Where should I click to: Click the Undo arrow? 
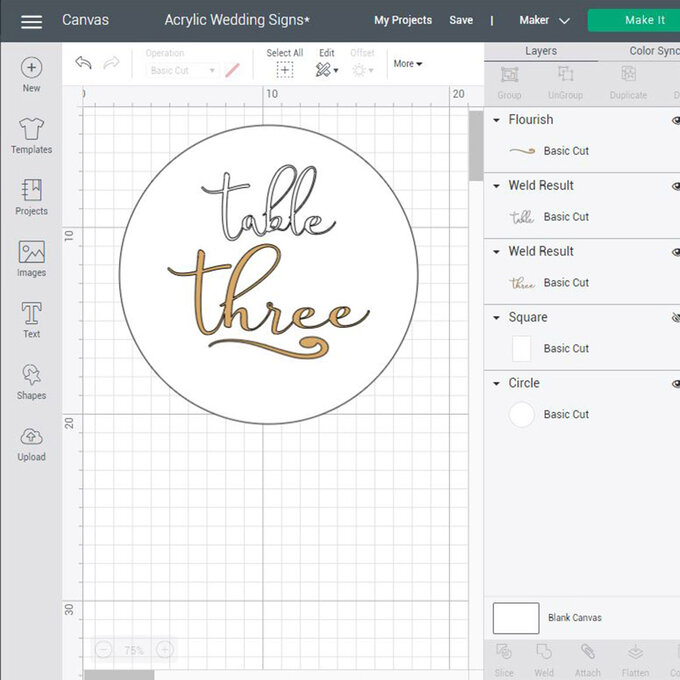point(84,63)
